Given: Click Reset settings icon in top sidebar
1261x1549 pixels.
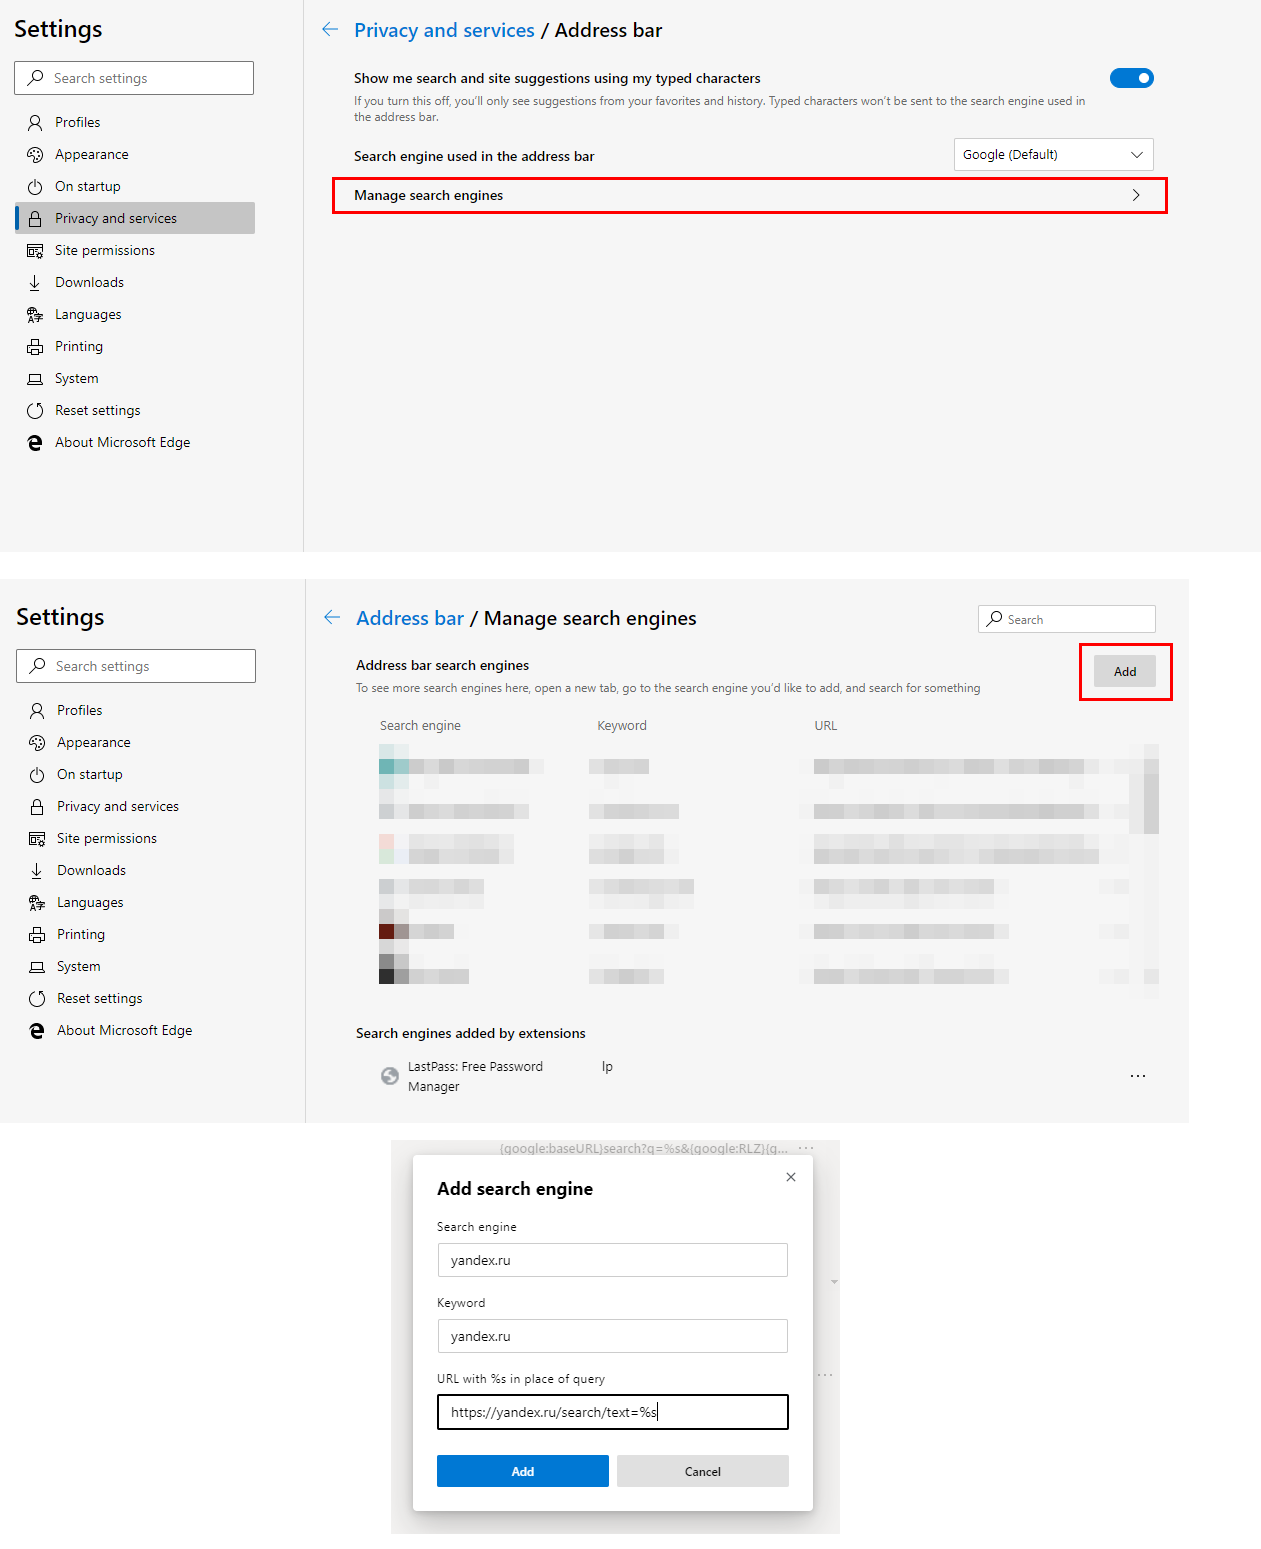Looking at the screenshot, I should tap(35, 410).
